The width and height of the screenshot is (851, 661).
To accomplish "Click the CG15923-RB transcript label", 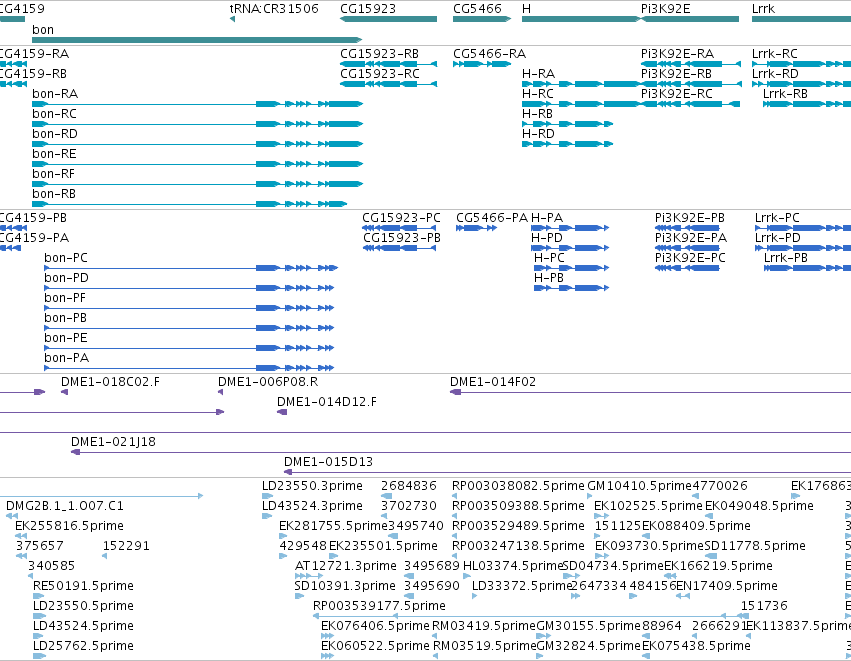I will pyautogui.click(x=379, y=54).
